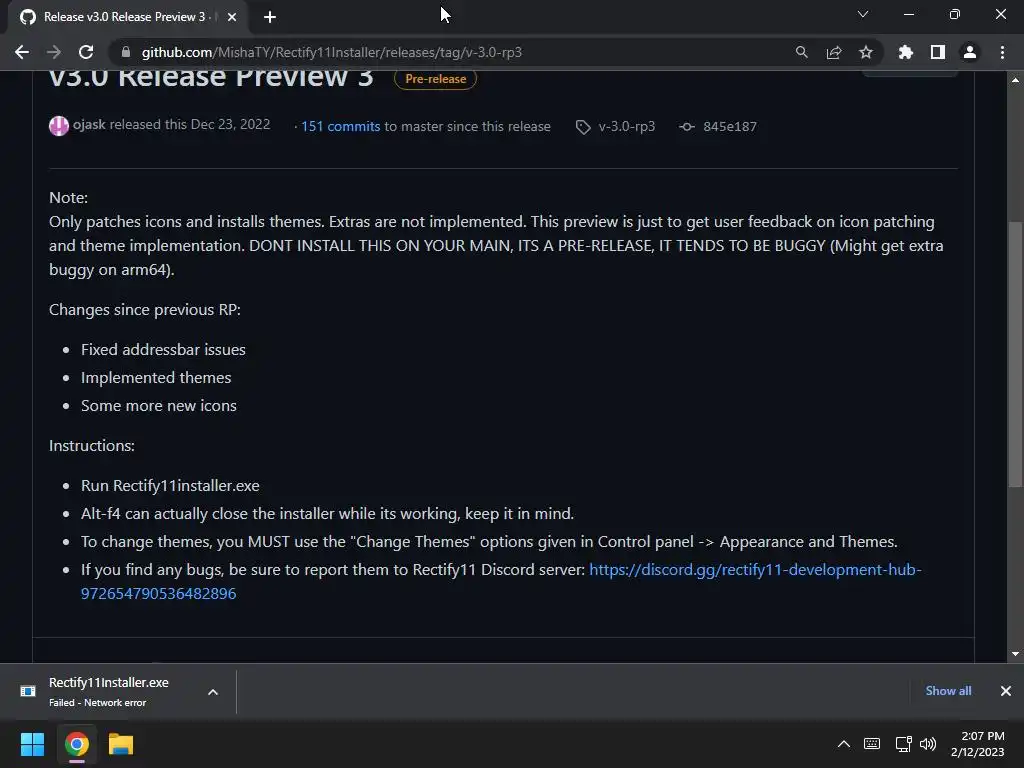Open ojask's user avatar
1024x768 pixels.
point(59,125)
